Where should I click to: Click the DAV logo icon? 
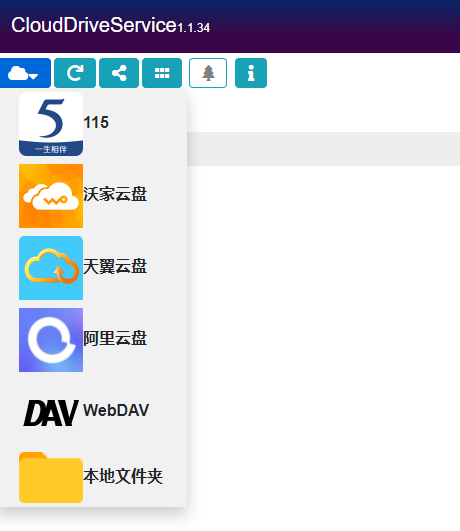tap(51, 412)
